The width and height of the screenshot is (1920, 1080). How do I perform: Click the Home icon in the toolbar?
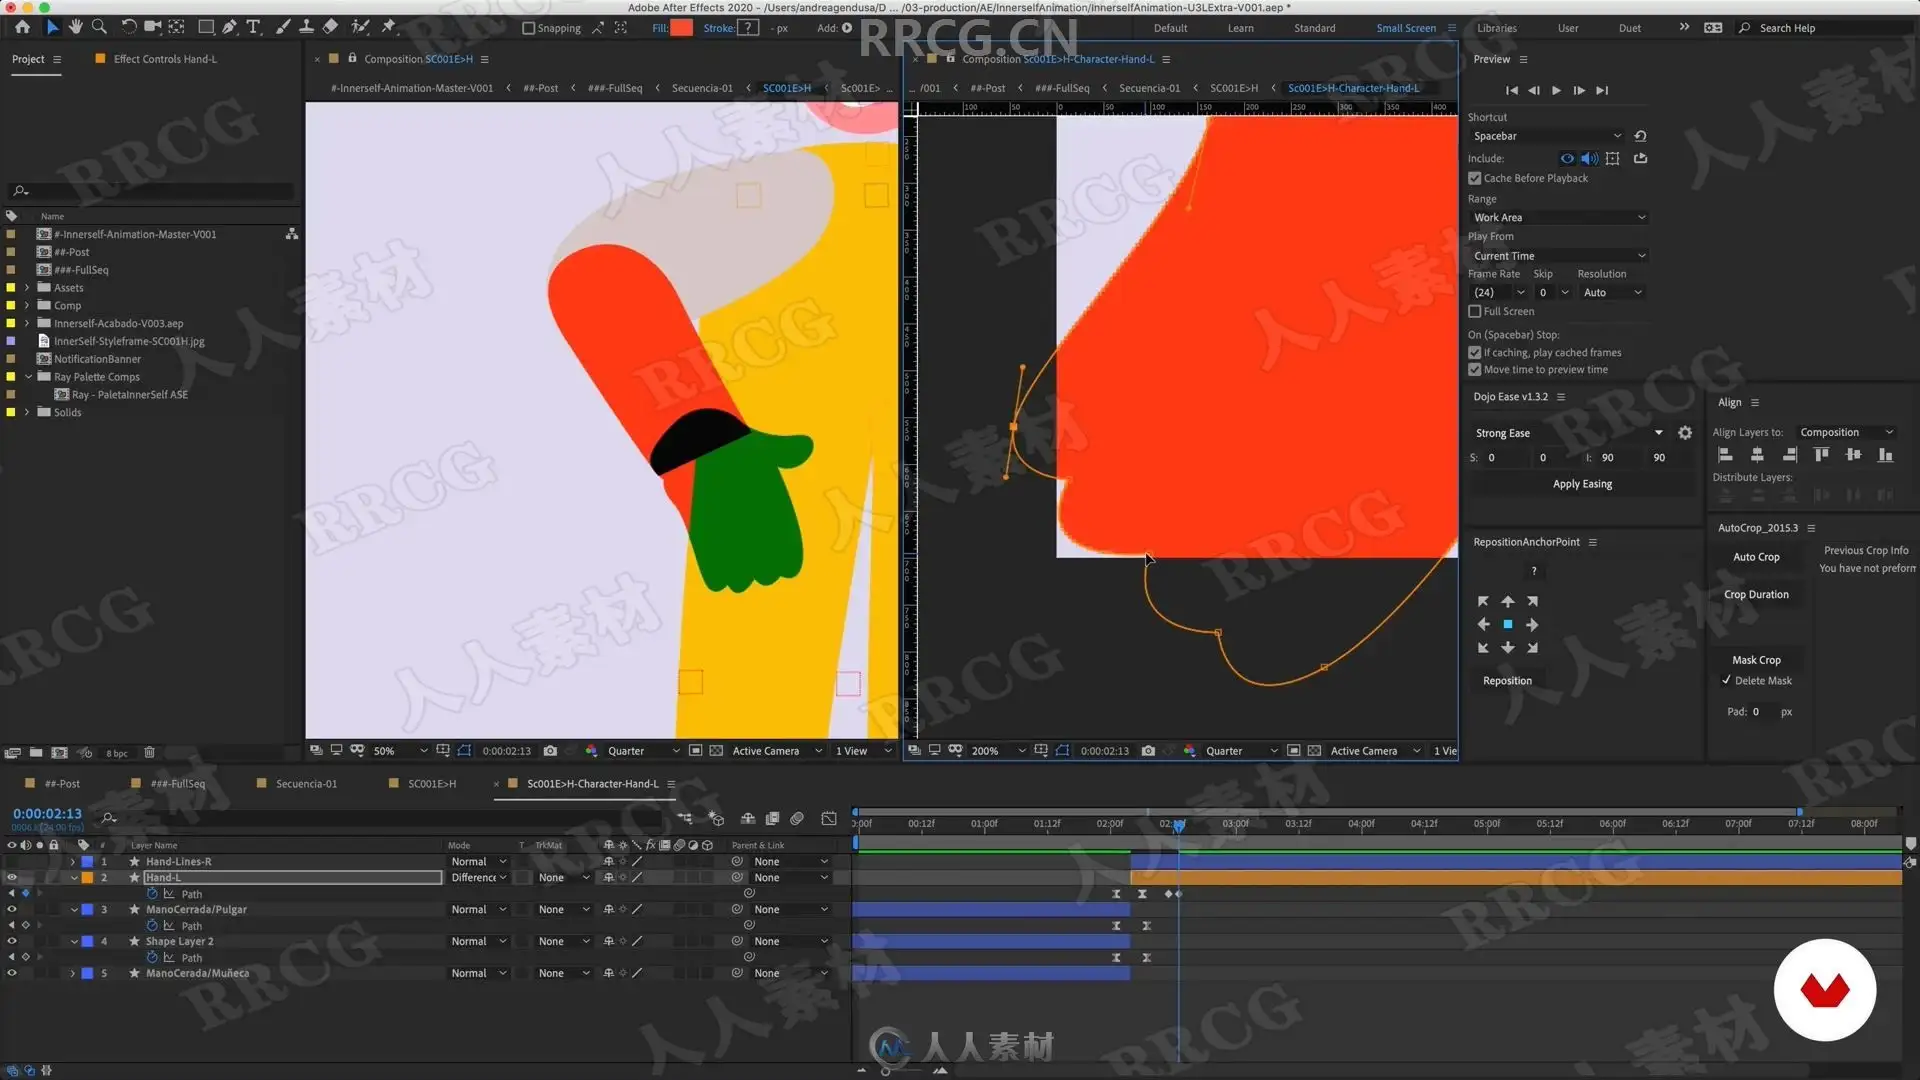click(x=22, y=27)
